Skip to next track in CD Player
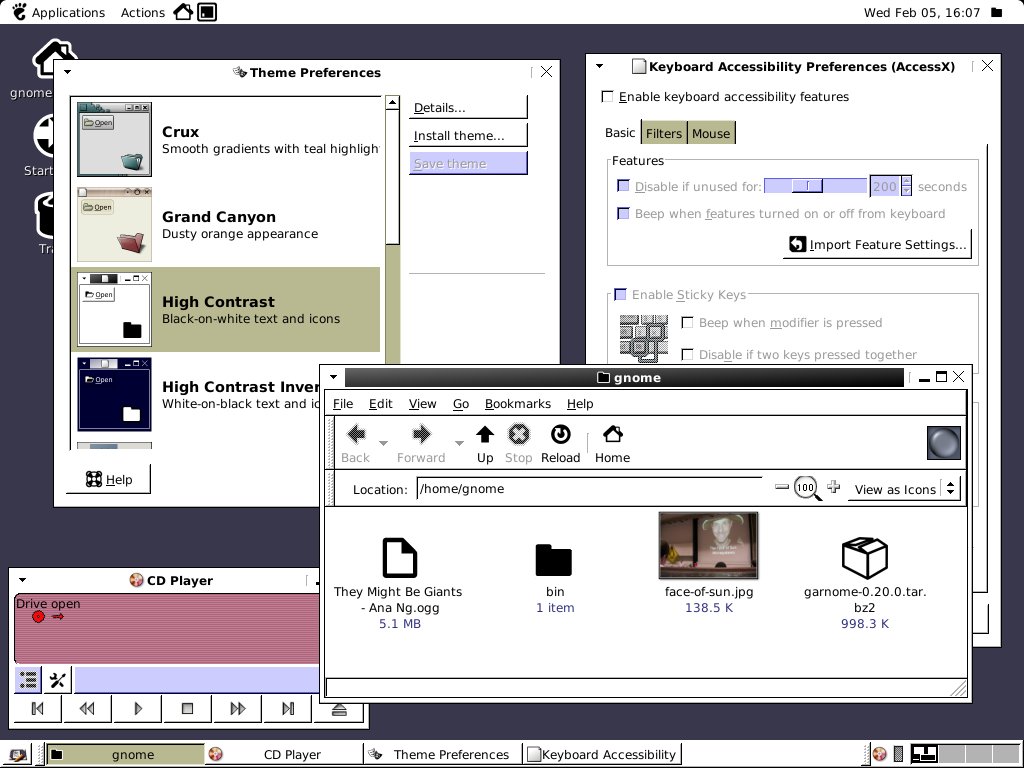The width and height of the screenshot is (1024, 768). tap(288, 709)
